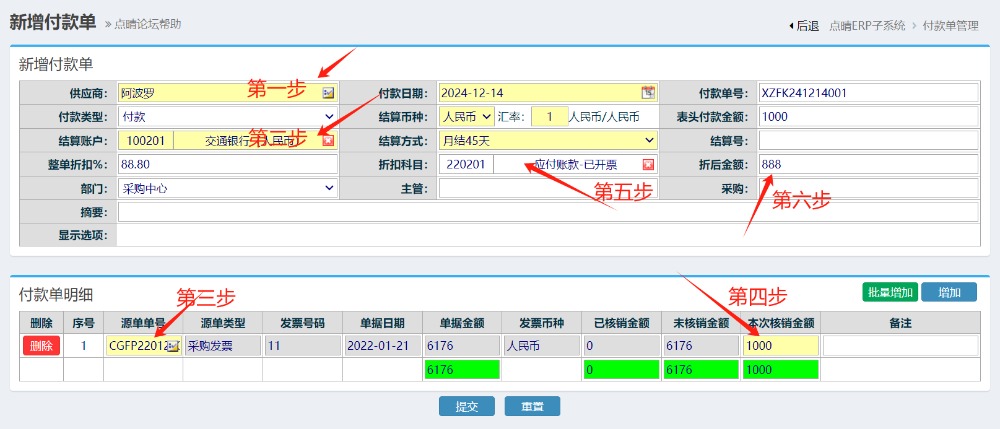Viewport: 1000px width, 429px height.
Task: Click the 单据日期 cell 2022-01-21
Action: (382, 346)
